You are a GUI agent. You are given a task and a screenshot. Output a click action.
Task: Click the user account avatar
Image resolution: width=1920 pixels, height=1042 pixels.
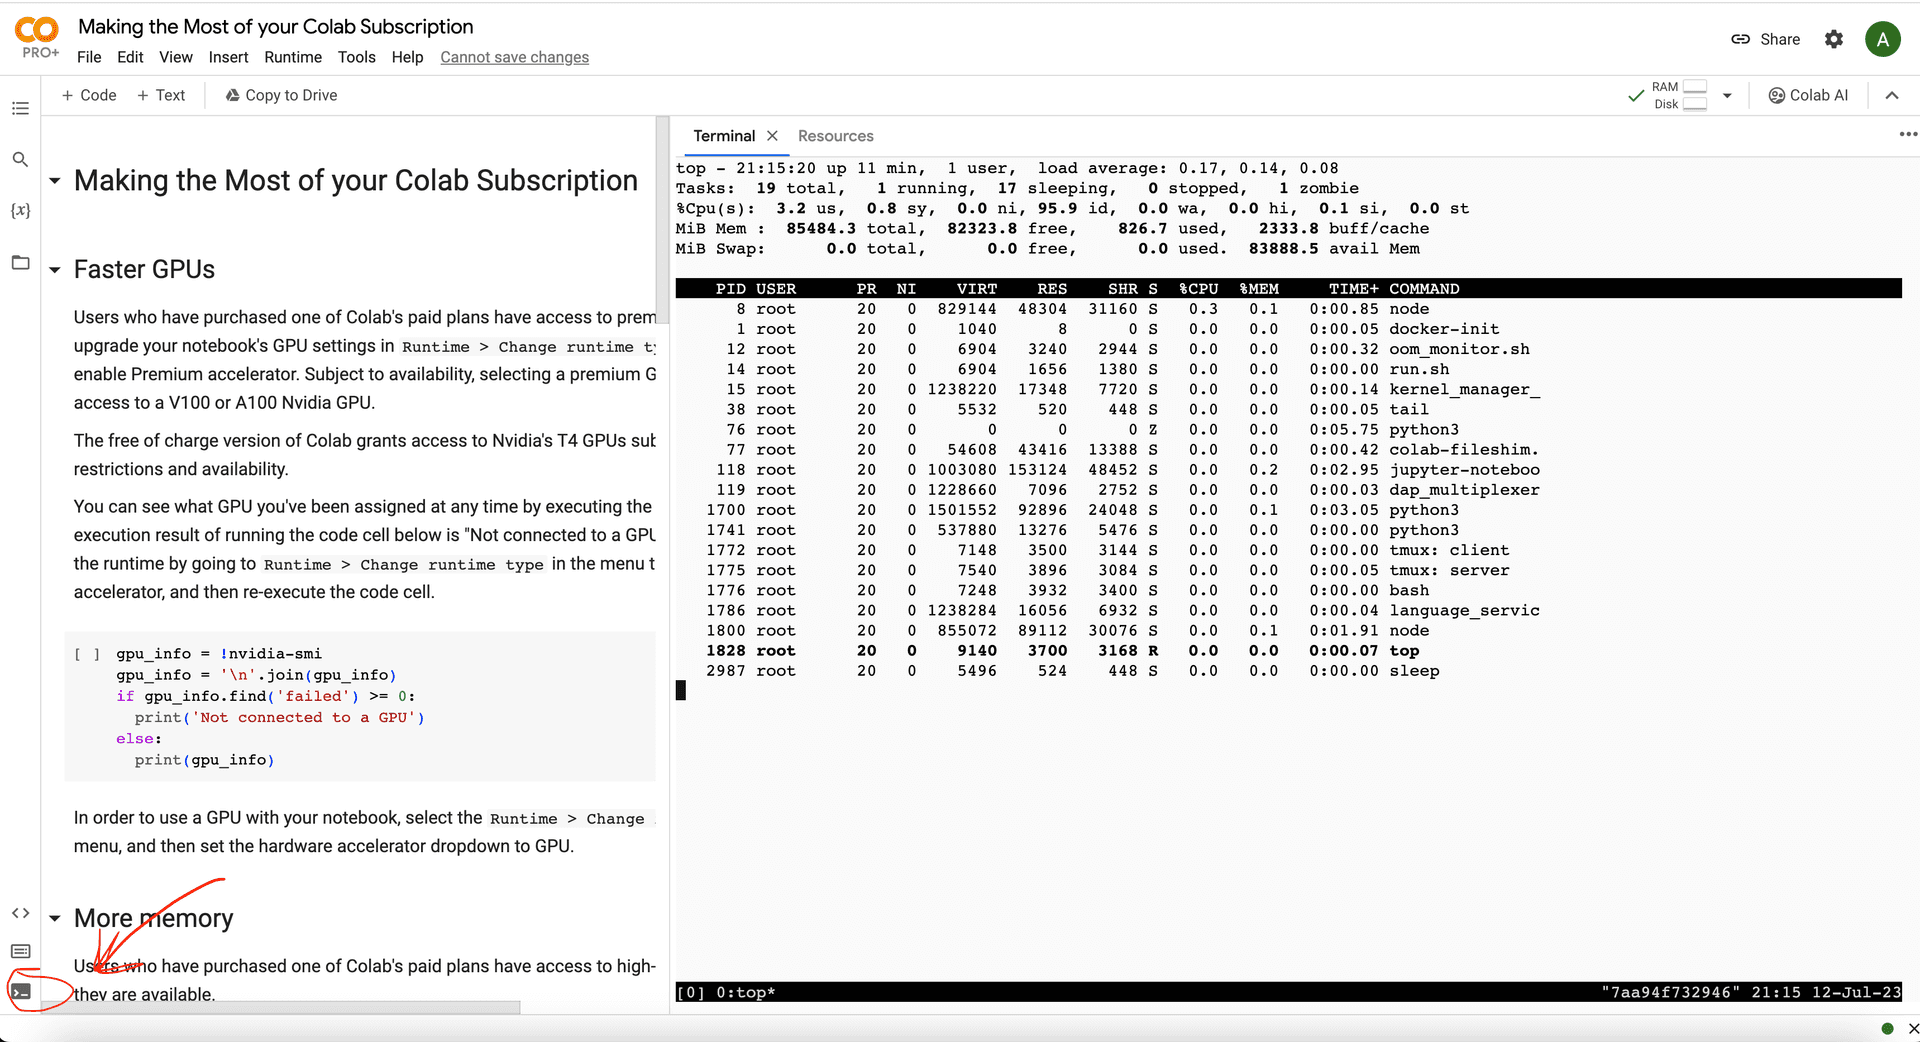[1882, 39]
